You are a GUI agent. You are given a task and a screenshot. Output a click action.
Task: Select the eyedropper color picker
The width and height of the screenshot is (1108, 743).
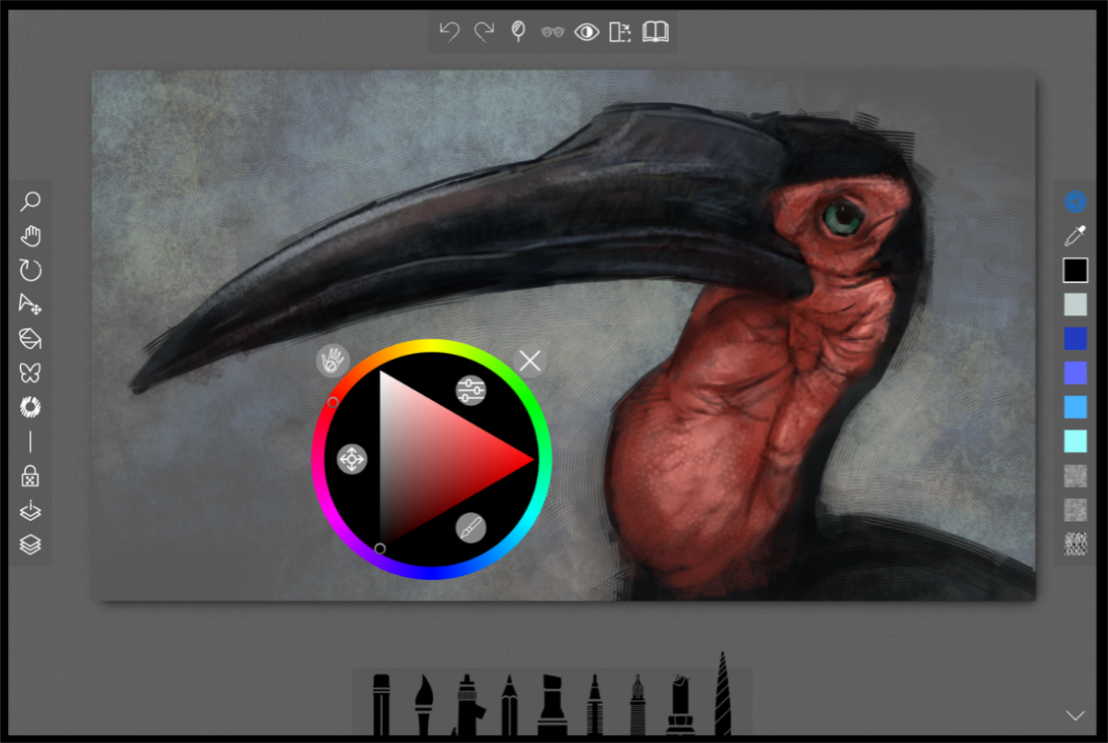coord(1075,235)
